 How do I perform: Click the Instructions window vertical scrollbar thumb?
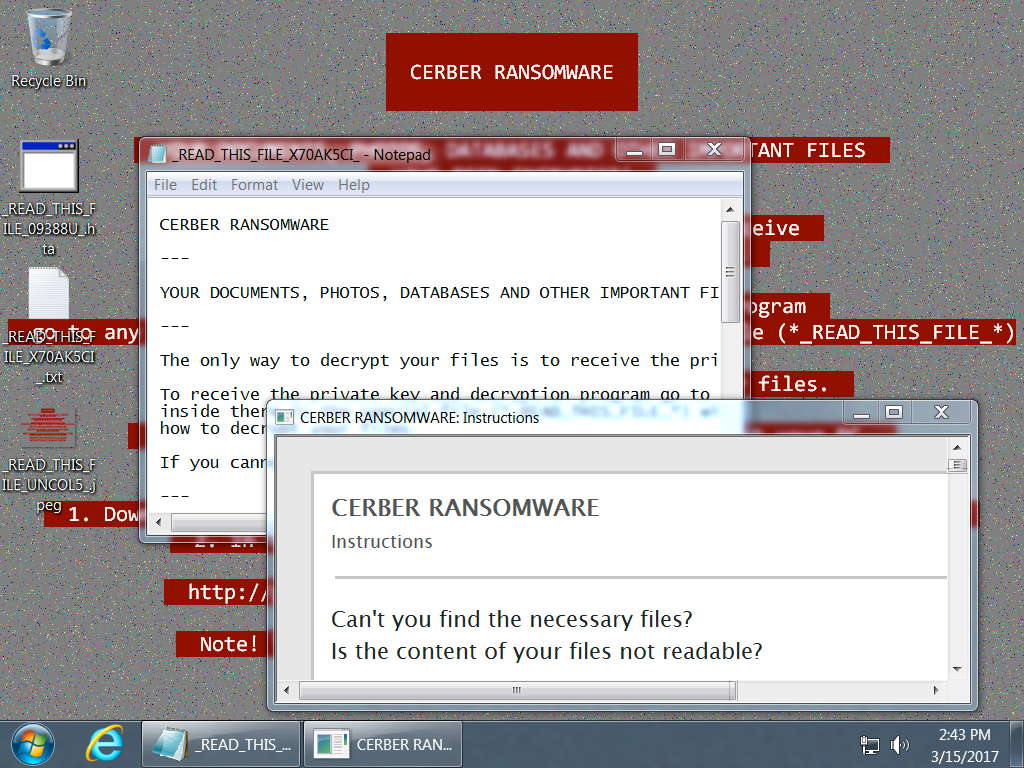(957, 465)
